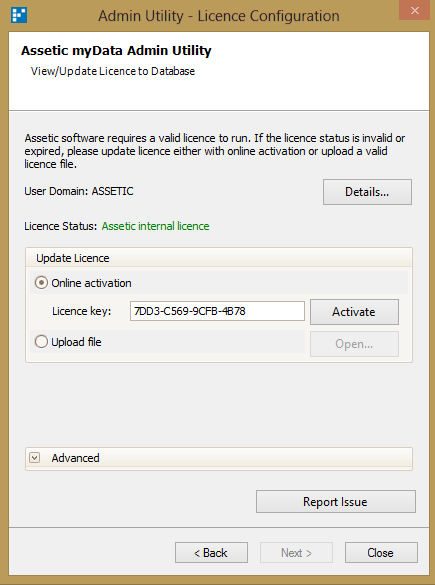The height and width of the screenshot is (585, 435).
Task: Open licence Details dialog
Action: pyautogui.click(x=367, y=192)
